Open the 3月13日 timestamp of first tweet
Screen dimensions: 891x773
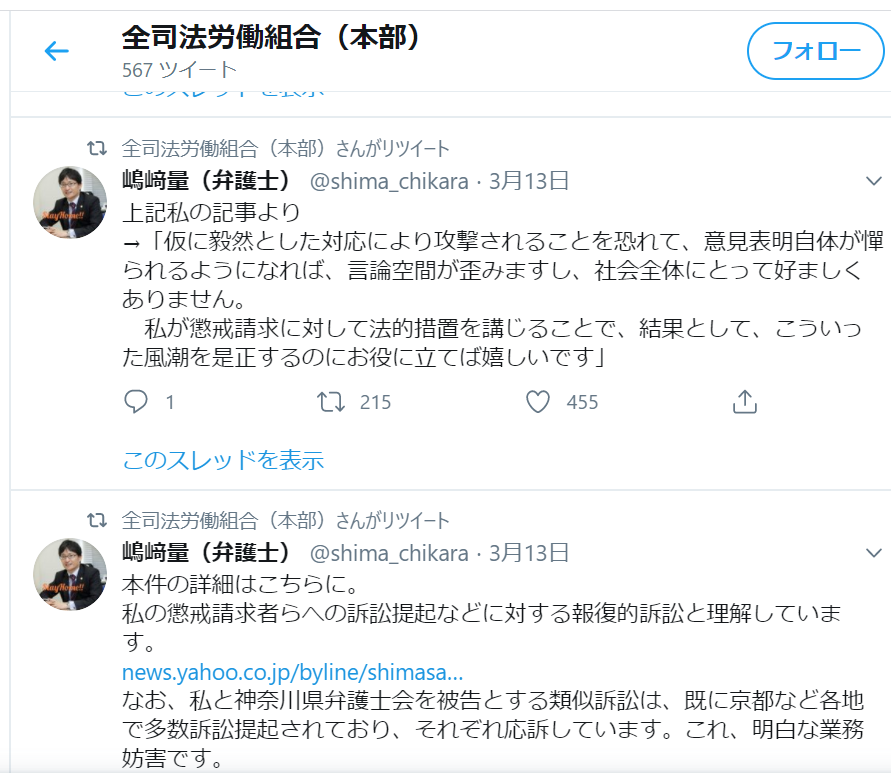529,181
